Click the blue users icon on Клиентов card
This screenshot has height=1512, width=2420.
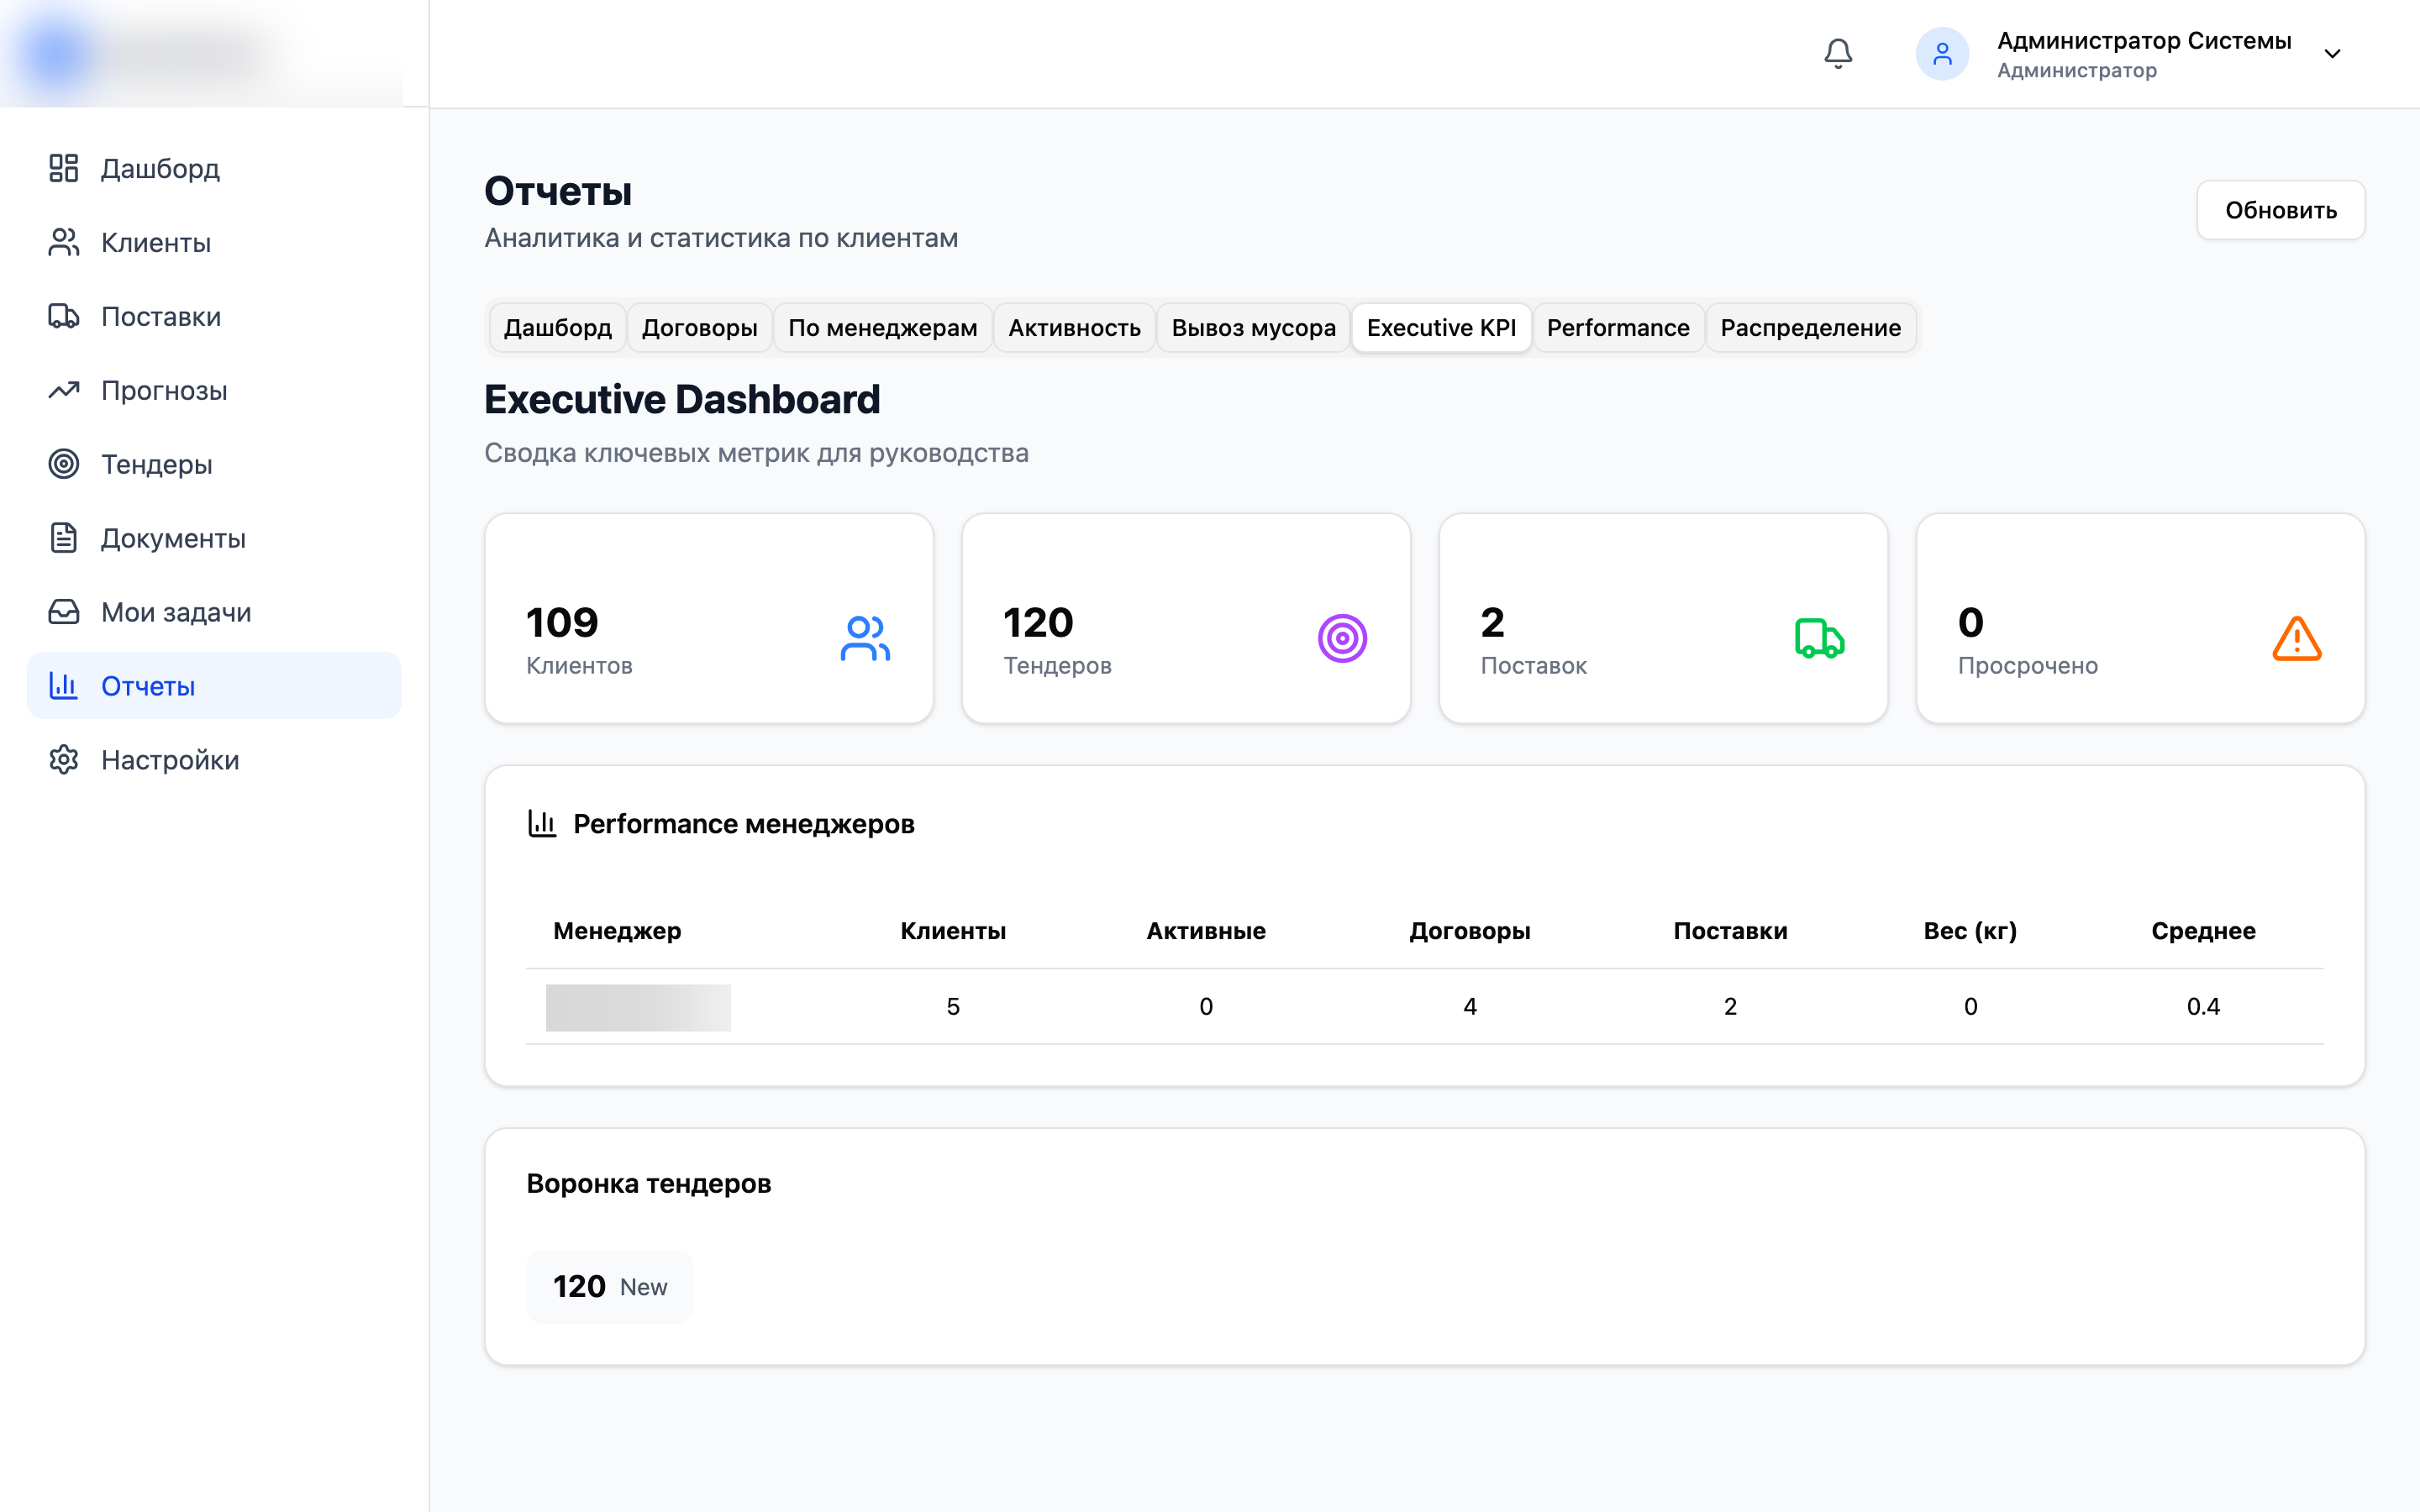[x=865, y=638]
